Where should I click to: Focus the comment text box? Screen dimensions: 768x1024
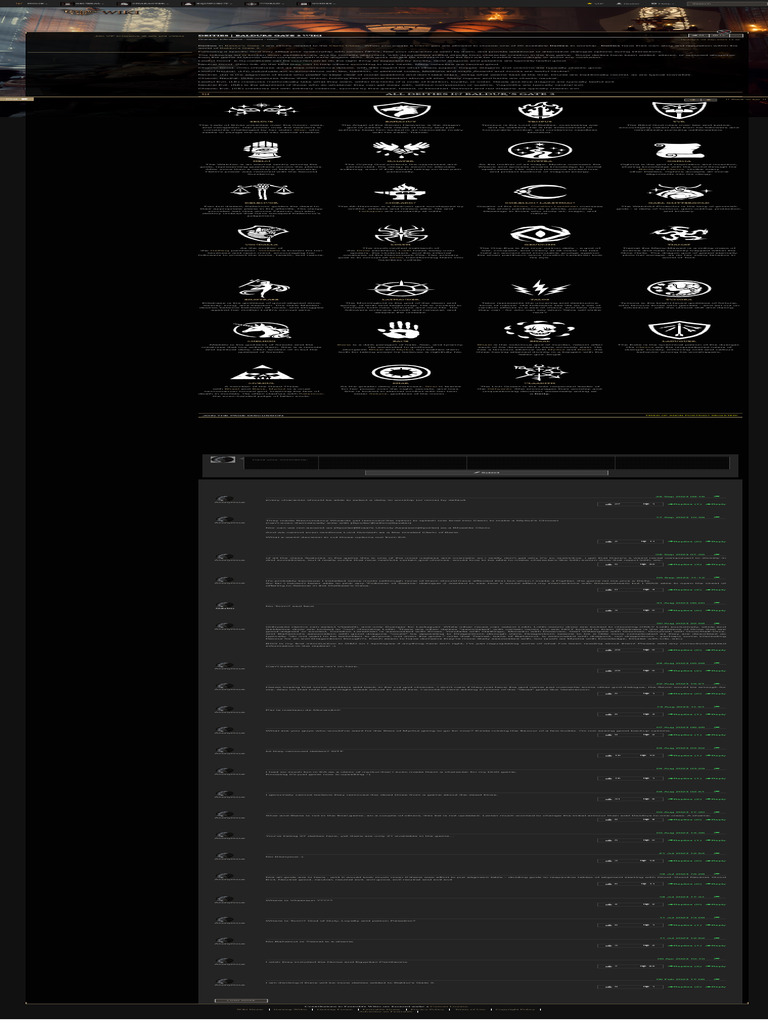point(488,463)
